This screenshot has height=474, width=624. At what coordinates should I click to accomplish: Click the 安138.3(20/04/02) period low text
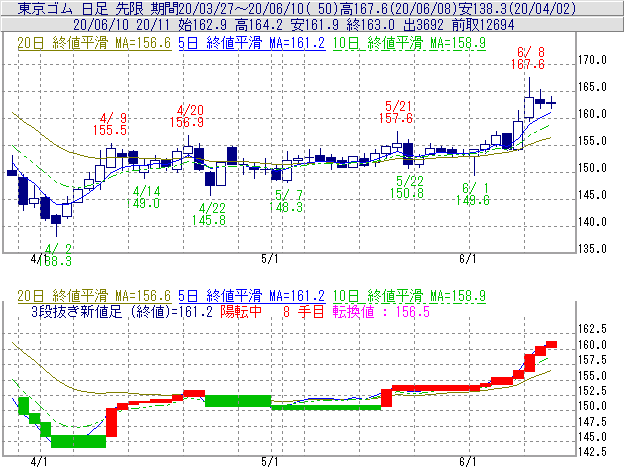517,8
